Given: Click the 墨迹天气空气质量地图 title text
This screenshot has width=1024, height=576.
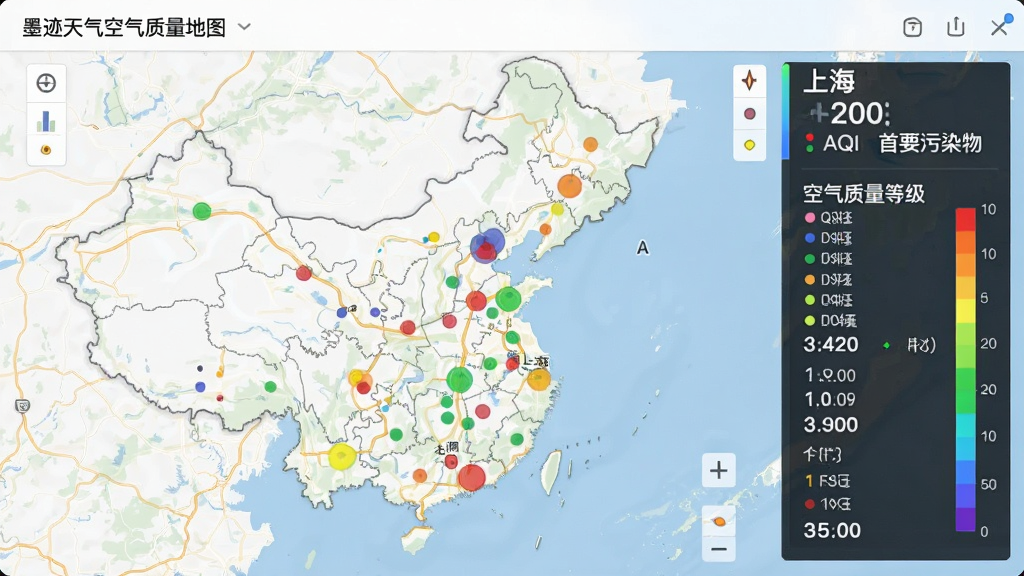Looking at the screenshot, I should [x=124, y=27].
